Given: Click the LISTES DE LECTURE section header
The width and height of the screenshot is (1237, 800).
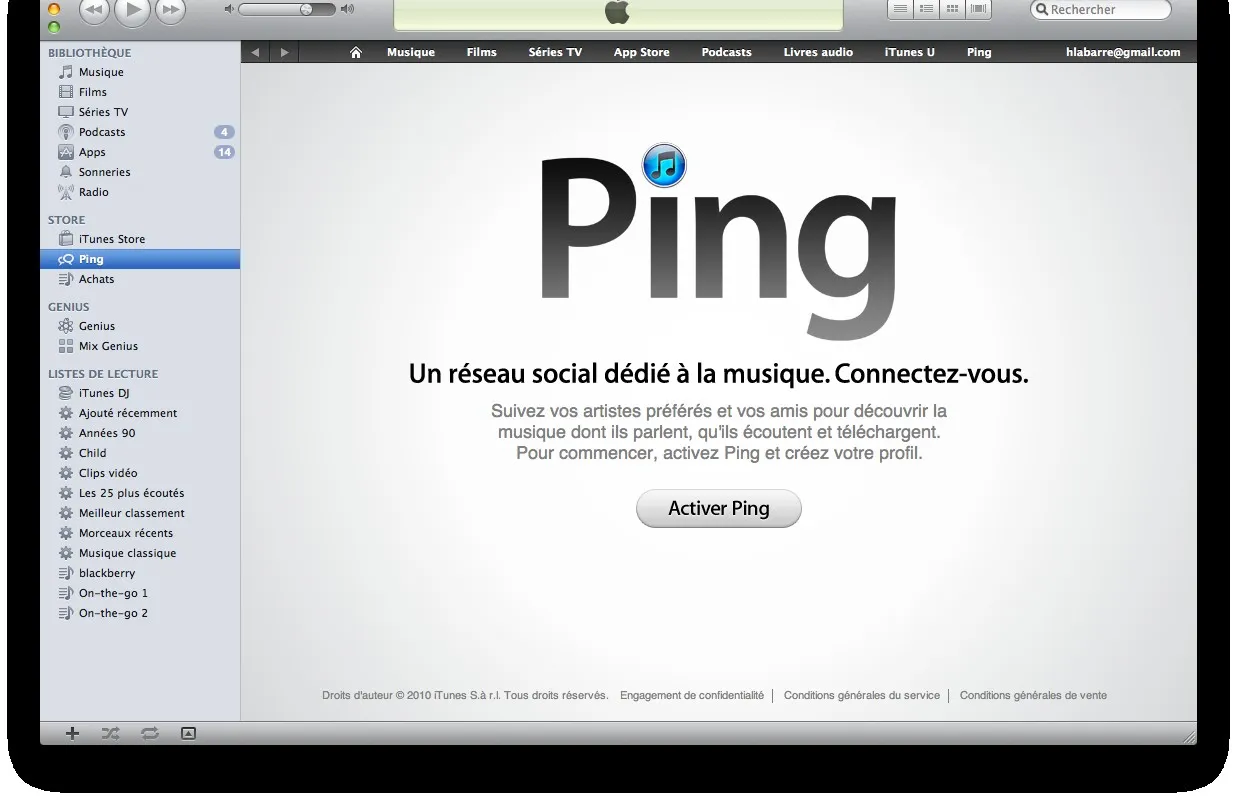Looking at the screenshot, I should click(103, 374).
